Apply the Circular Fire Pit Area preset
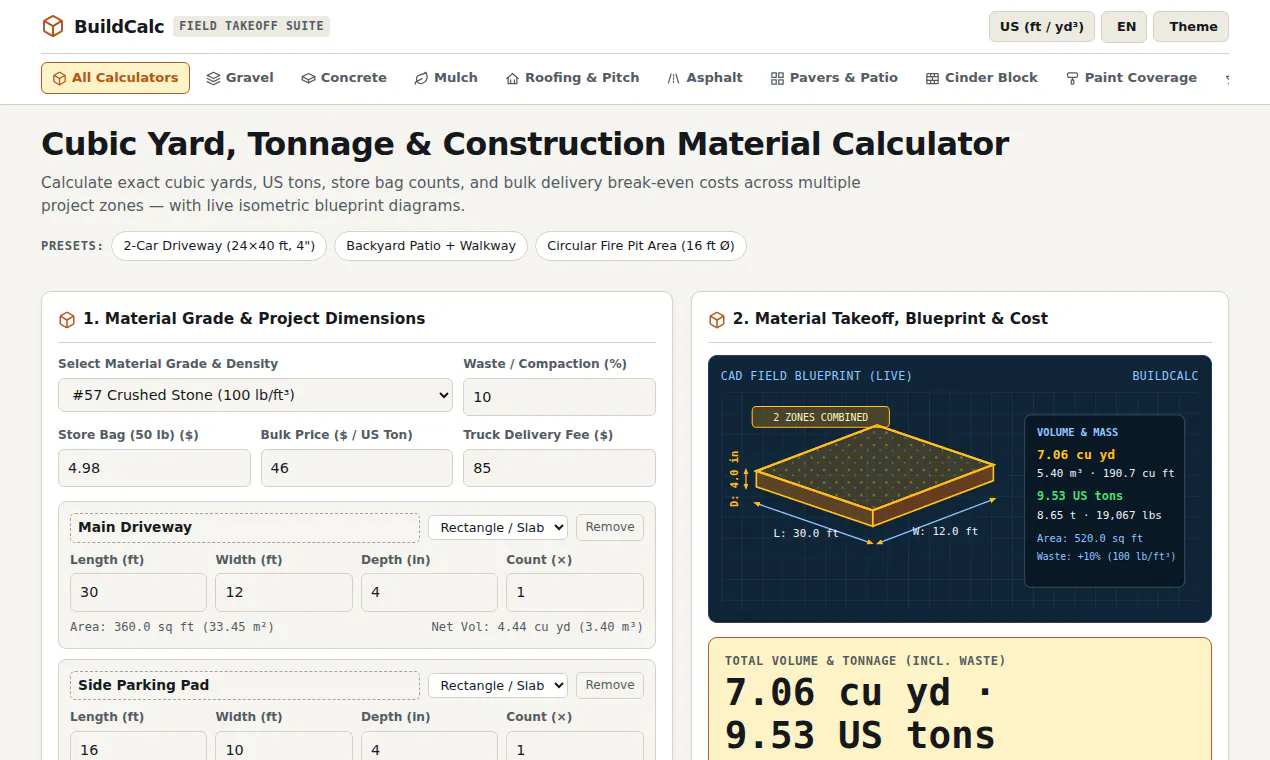 point(641,246)
